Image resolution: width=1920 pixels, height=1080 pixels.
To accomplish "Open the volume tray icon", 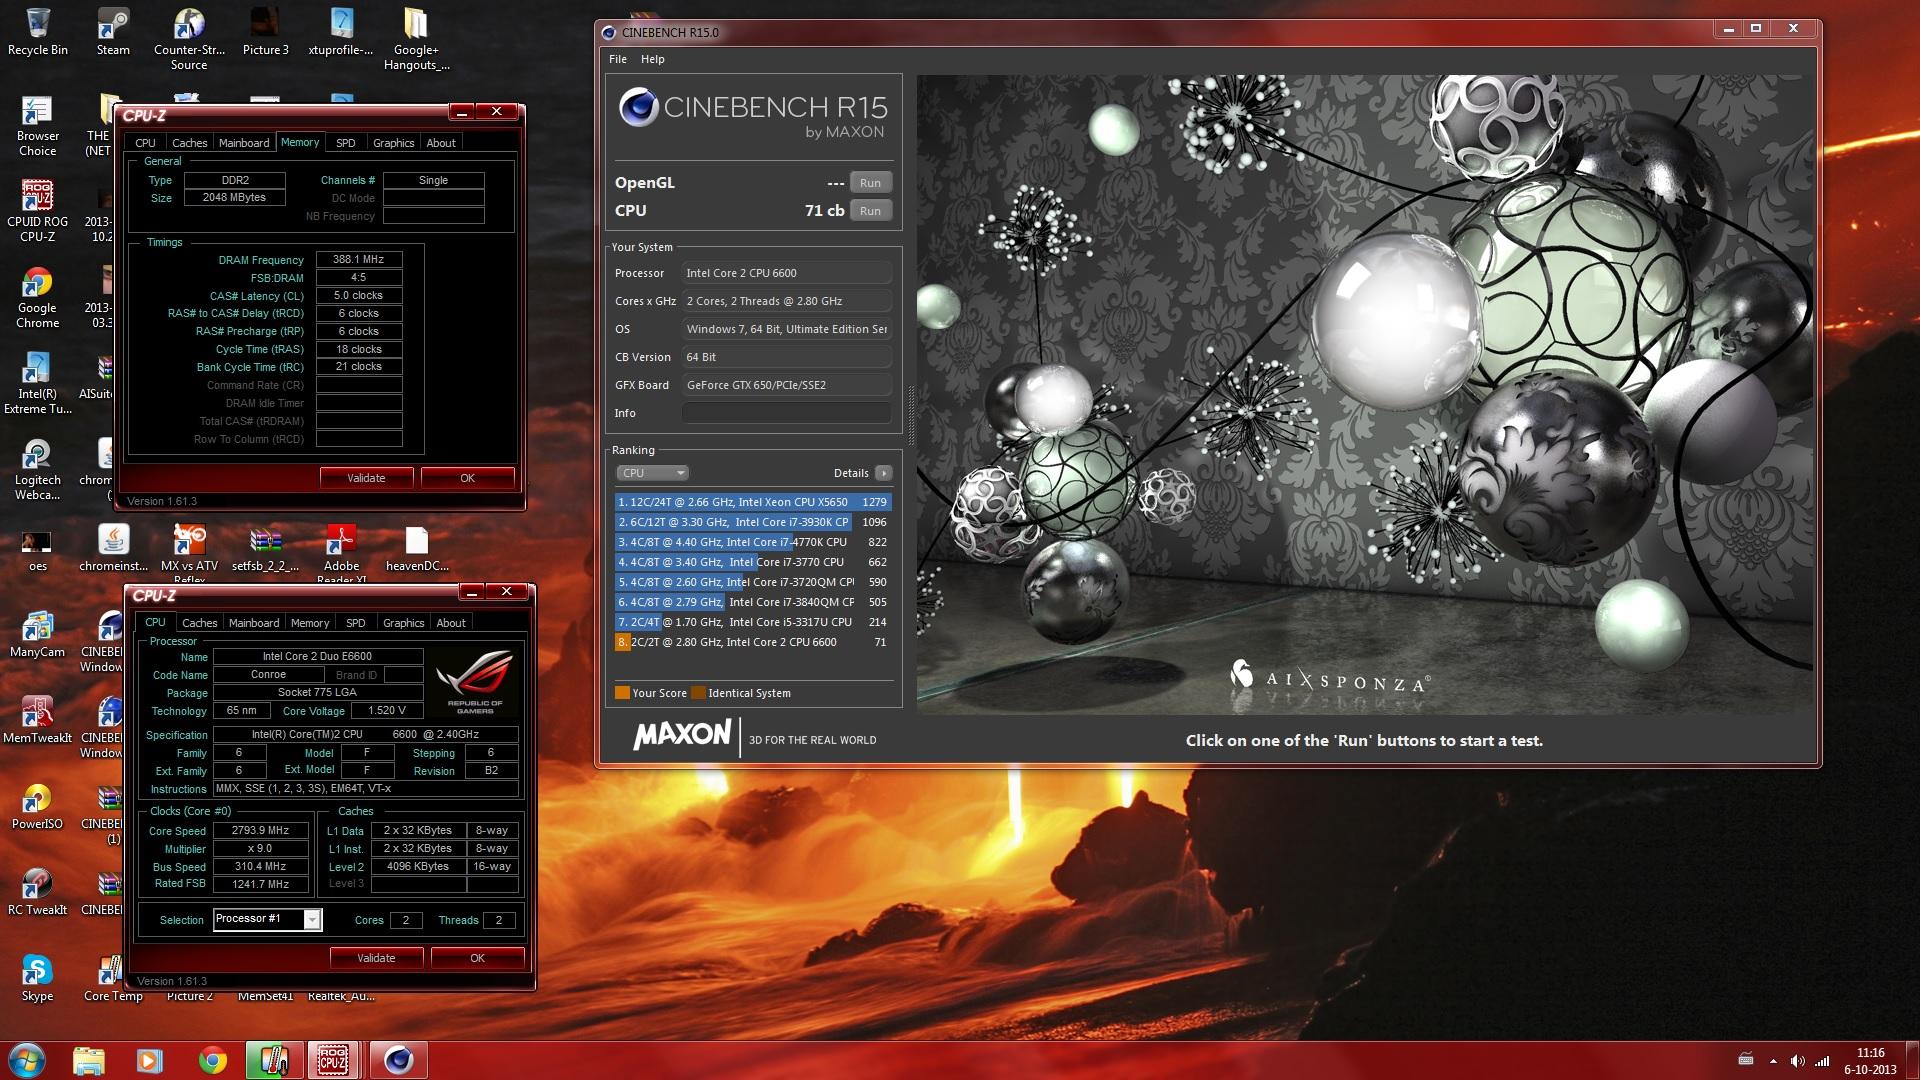I will click(x=1797, y=1061).
